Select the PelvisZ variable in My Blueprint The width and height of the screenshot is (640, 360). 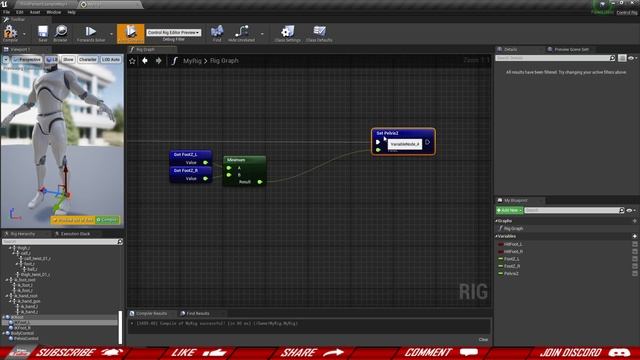511,273
